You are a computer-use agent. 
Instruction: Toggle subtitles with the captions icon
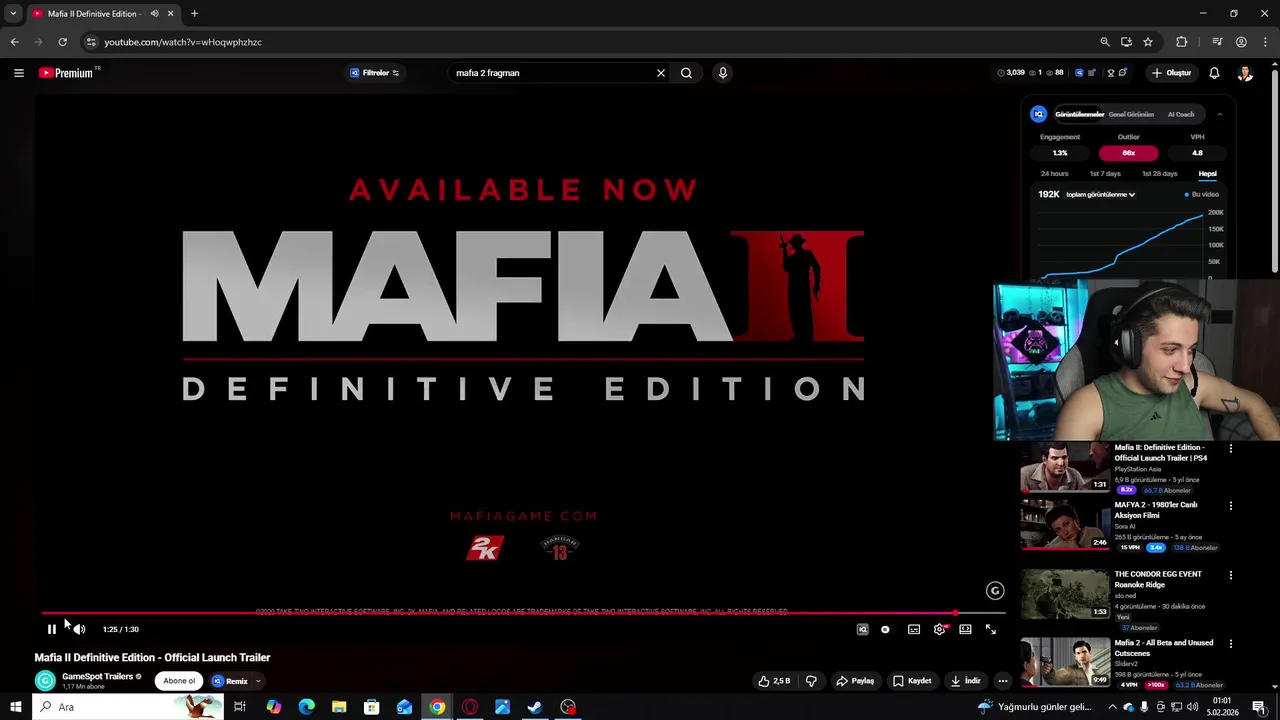pyautogui.click(x=914, y=629)
